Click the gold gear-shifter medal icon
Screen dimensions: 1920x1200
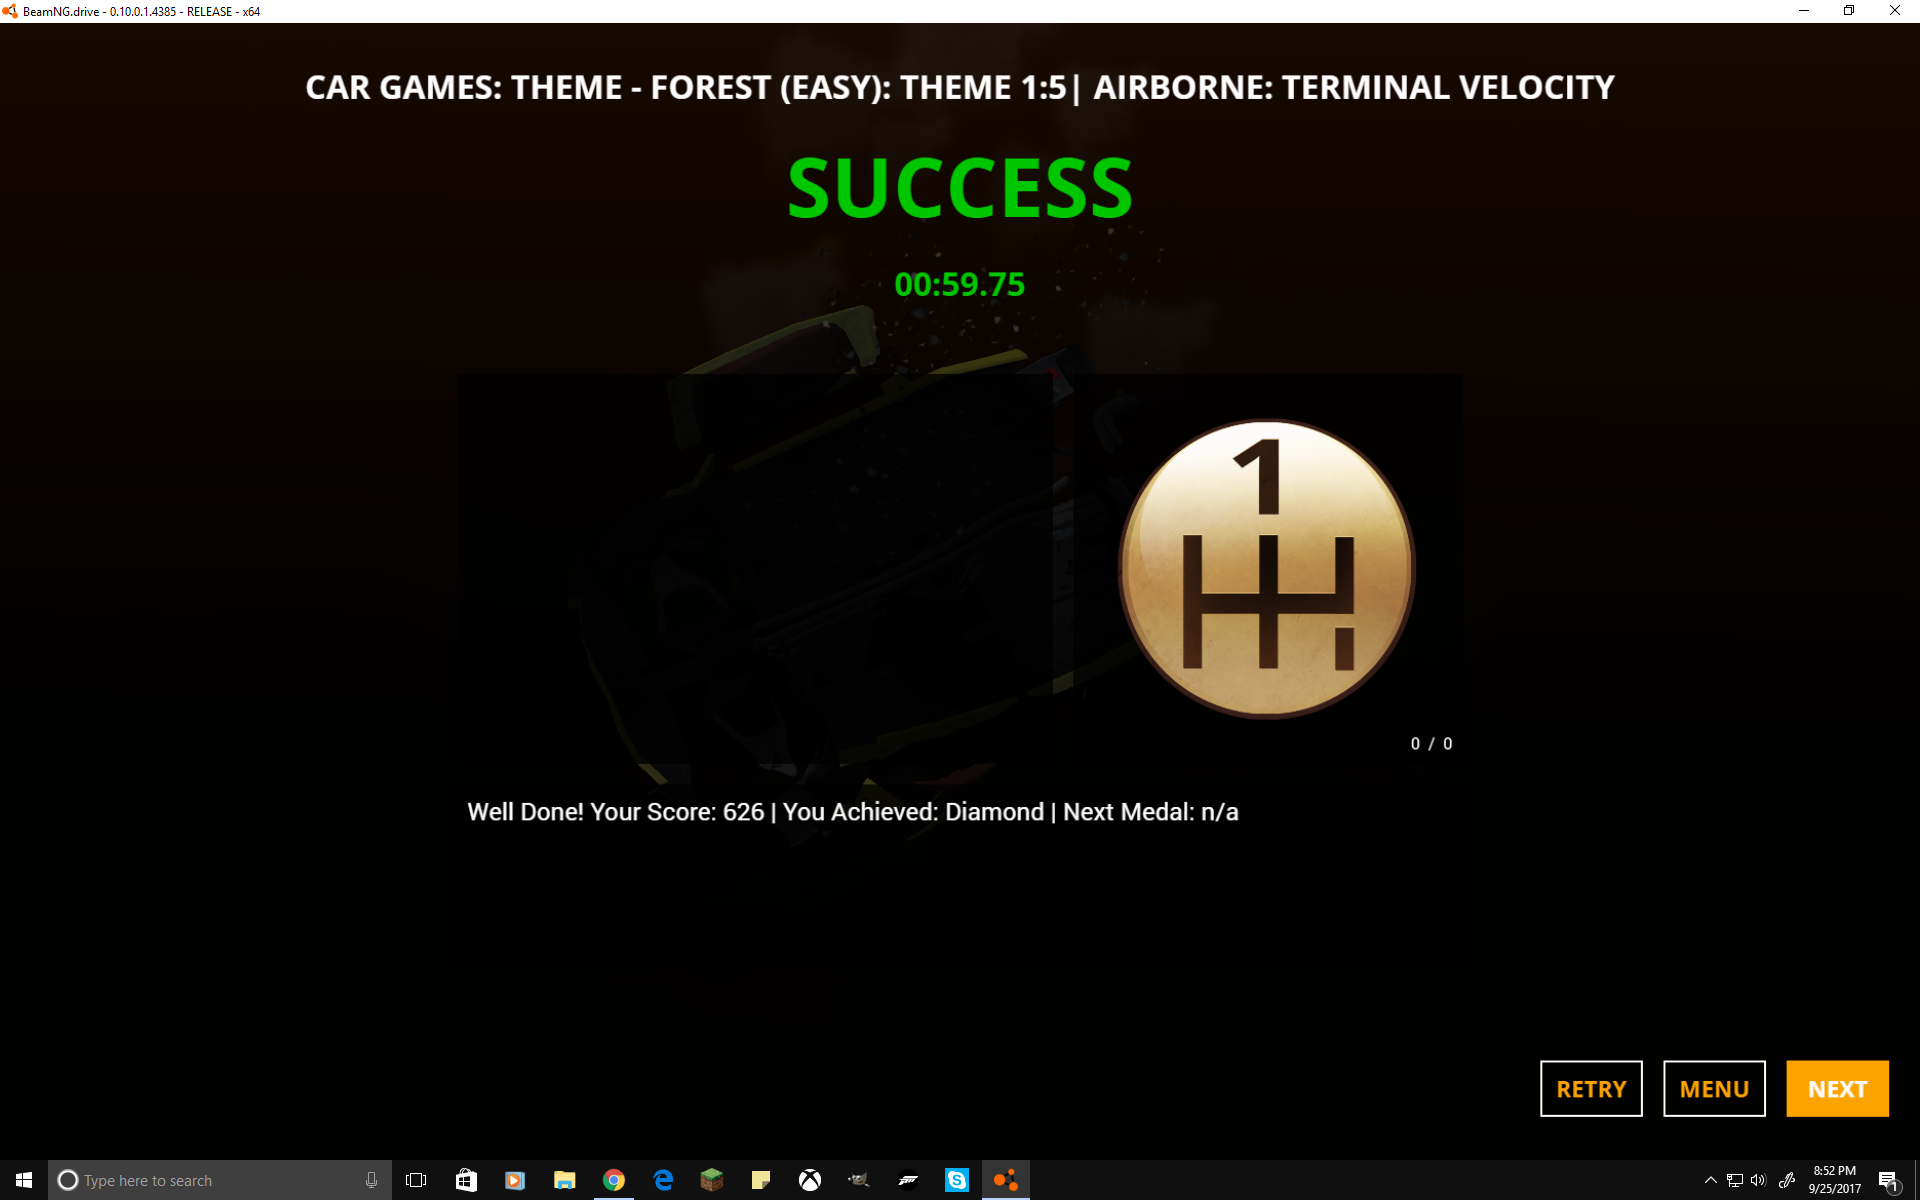point(1266,568)
